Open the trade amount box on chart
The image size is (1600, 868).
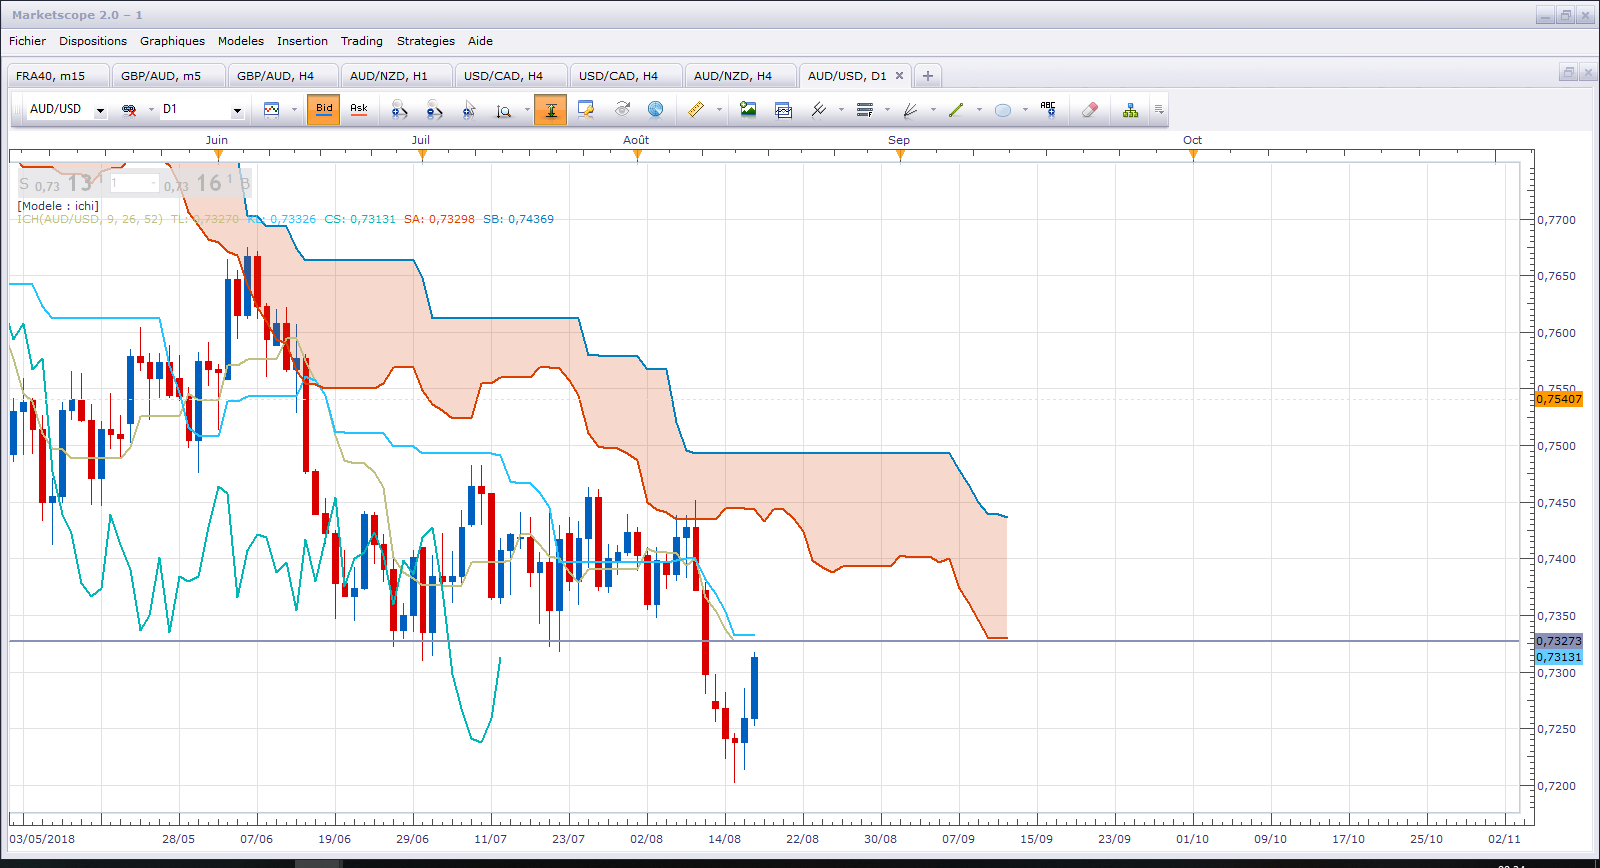[134, 183]
